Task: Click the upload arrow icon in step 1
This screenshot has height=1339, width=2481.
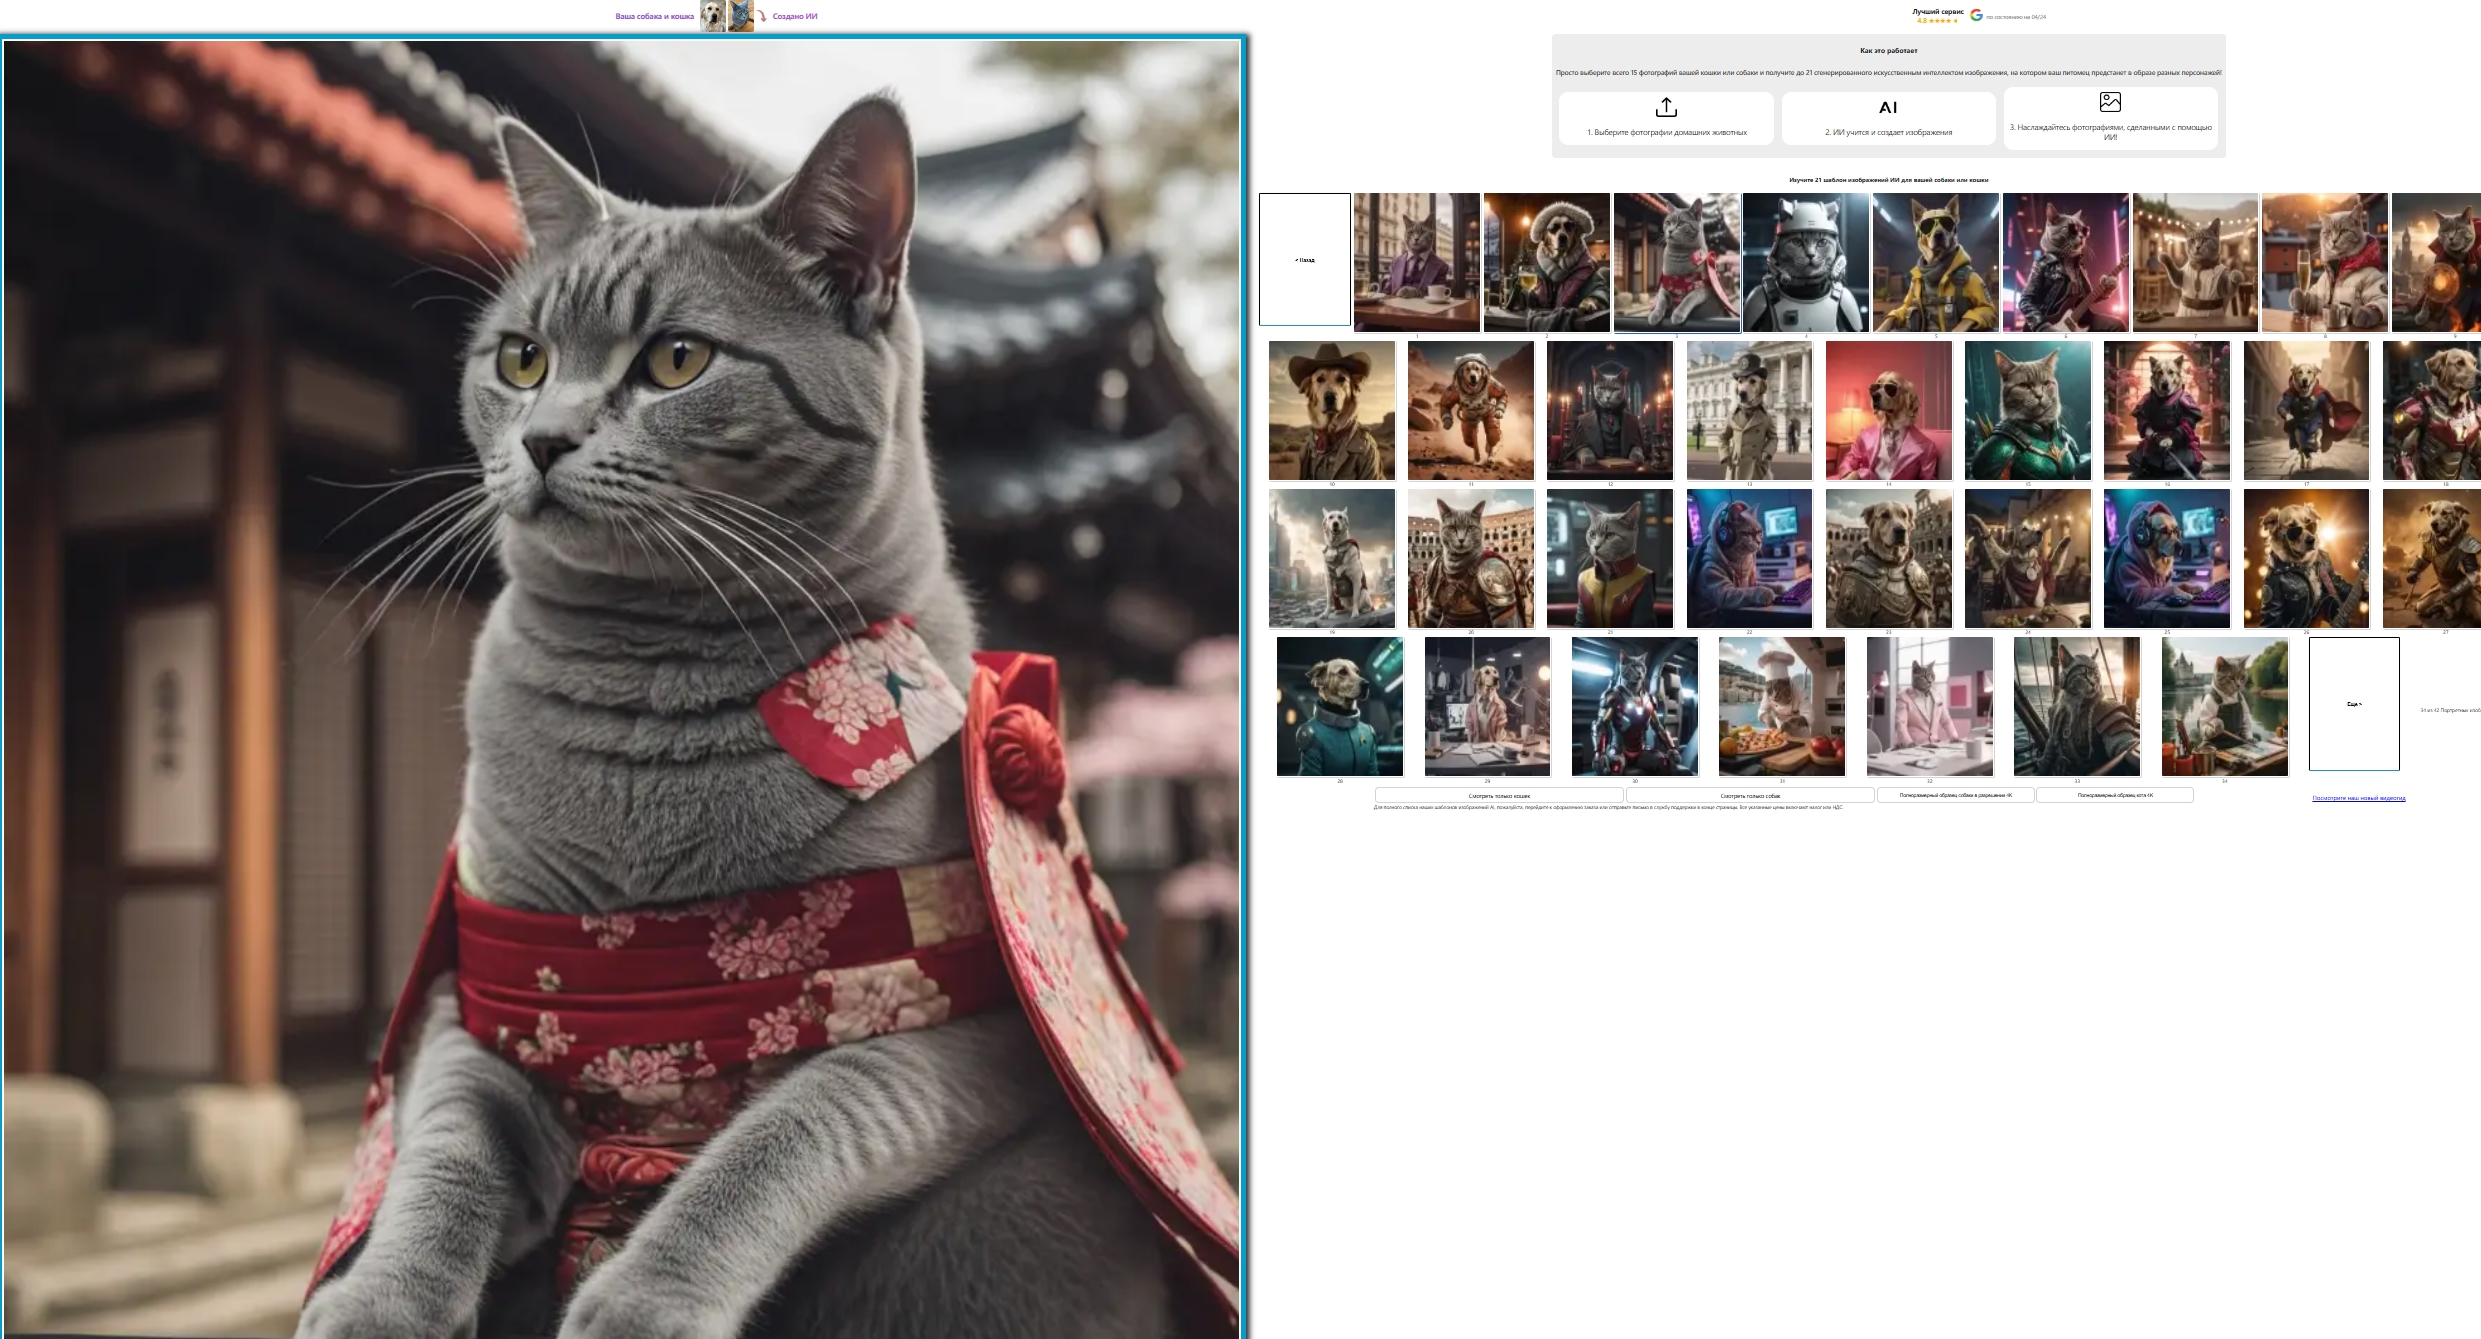Action: point(1666,107)
